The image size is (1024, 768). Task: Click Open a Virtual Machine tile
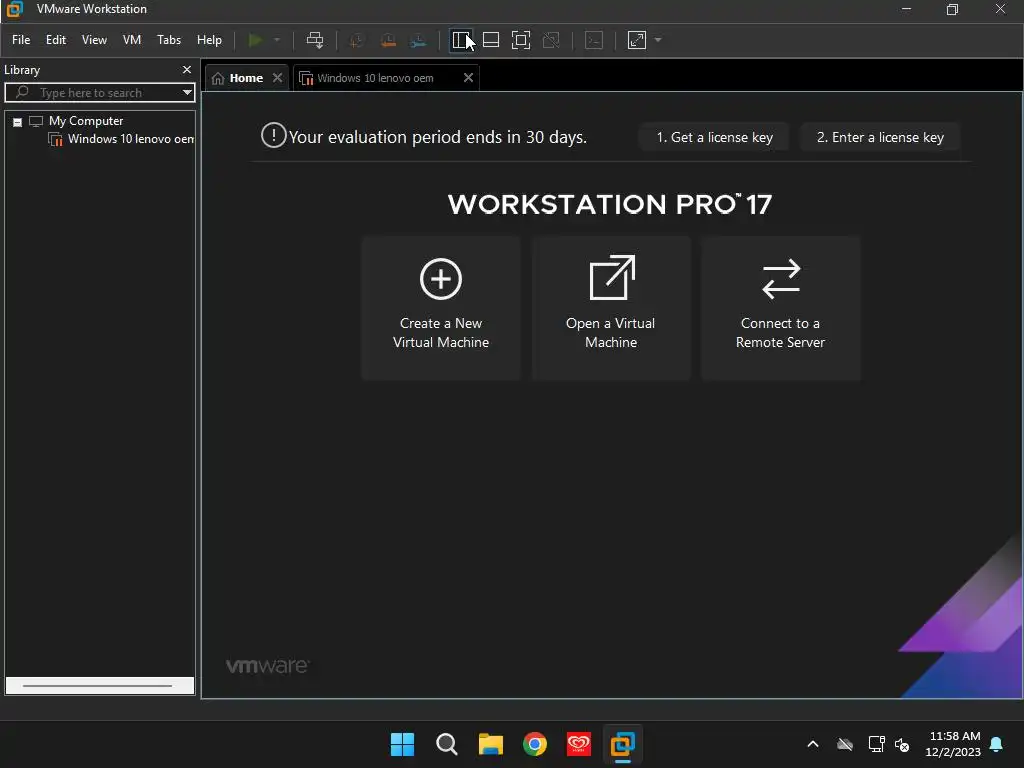(611, 308)
